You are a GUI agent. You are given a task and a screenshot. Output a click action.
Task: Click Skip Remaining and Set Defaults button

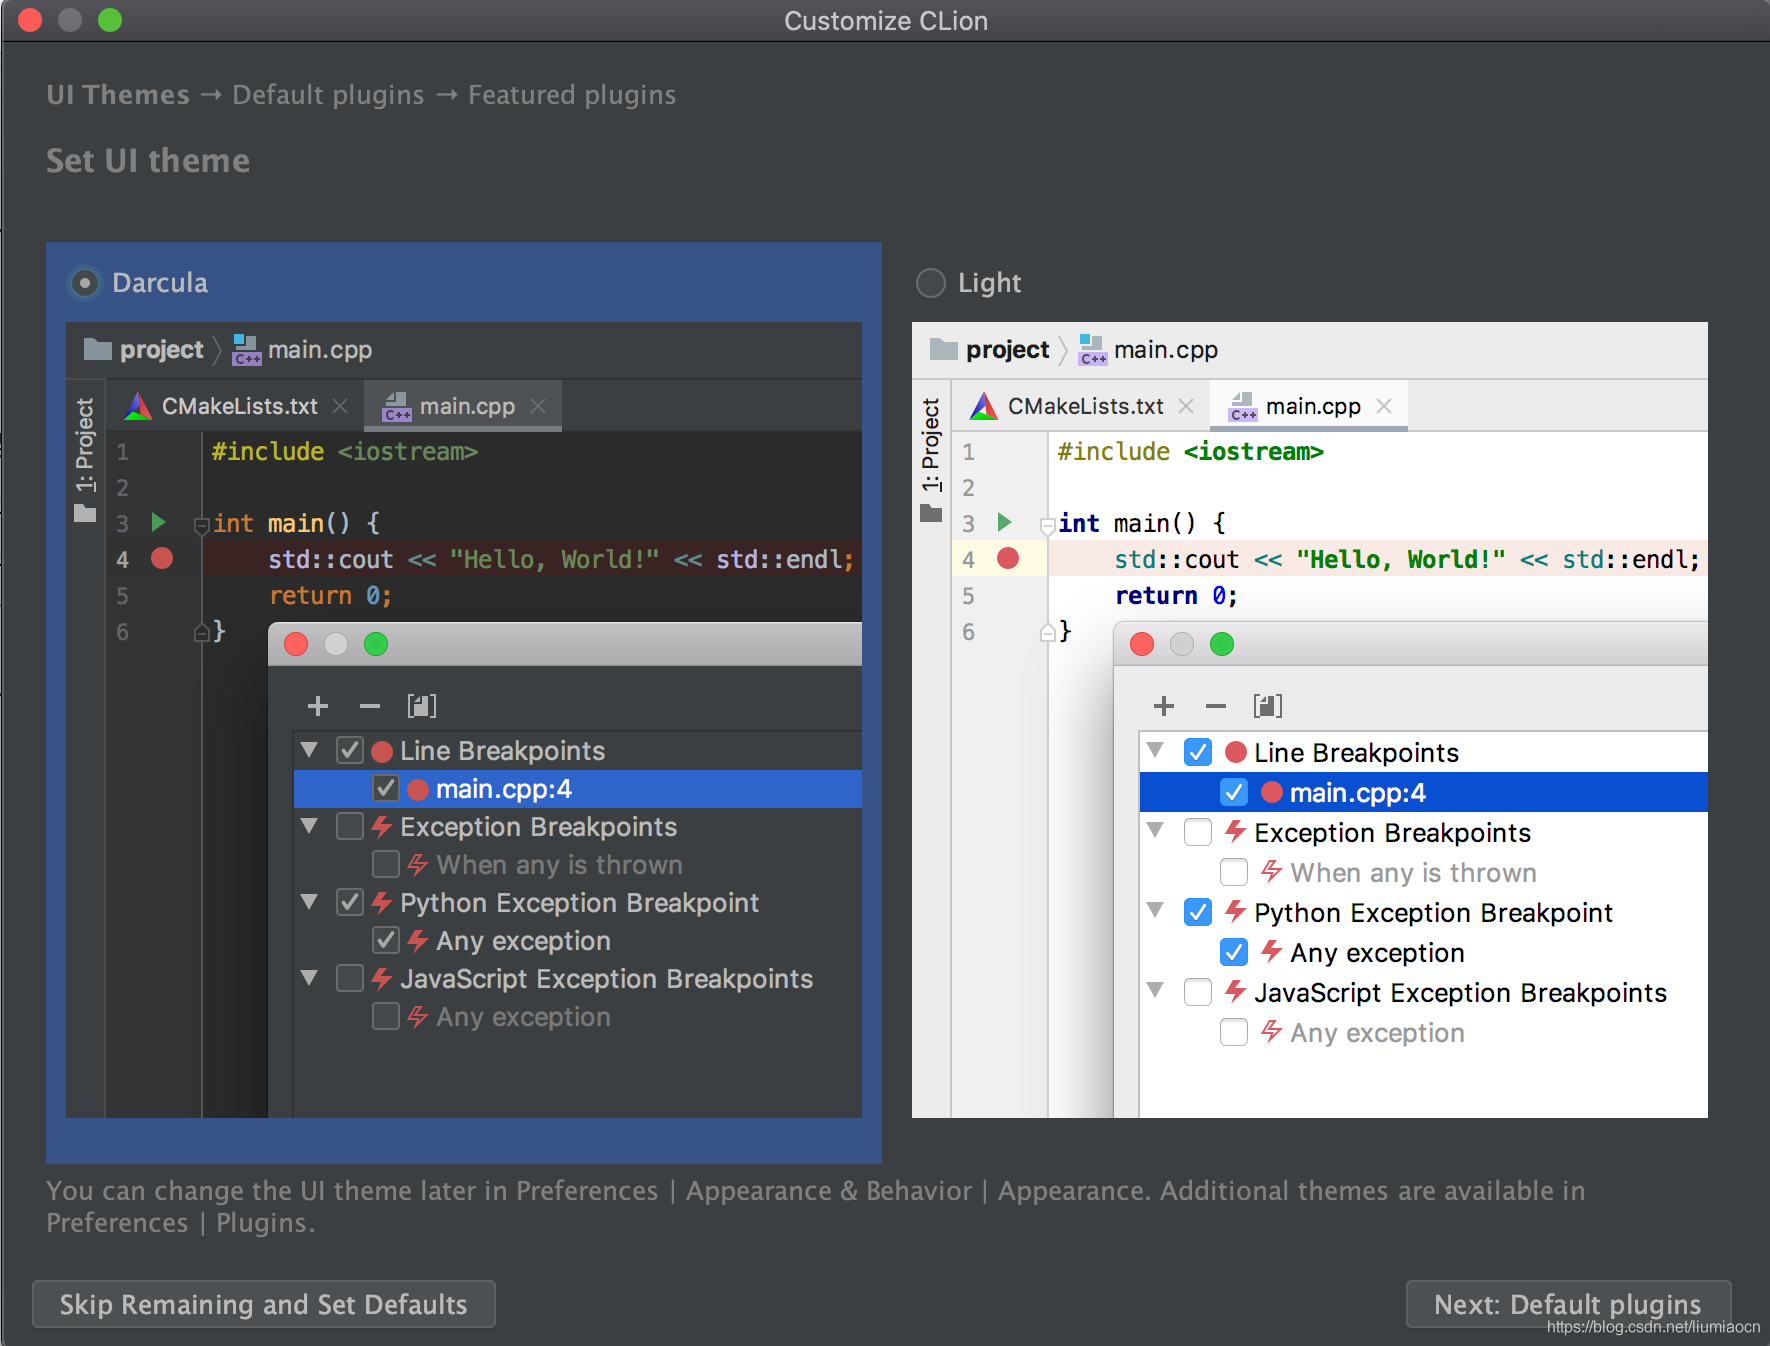(264, 1304)
